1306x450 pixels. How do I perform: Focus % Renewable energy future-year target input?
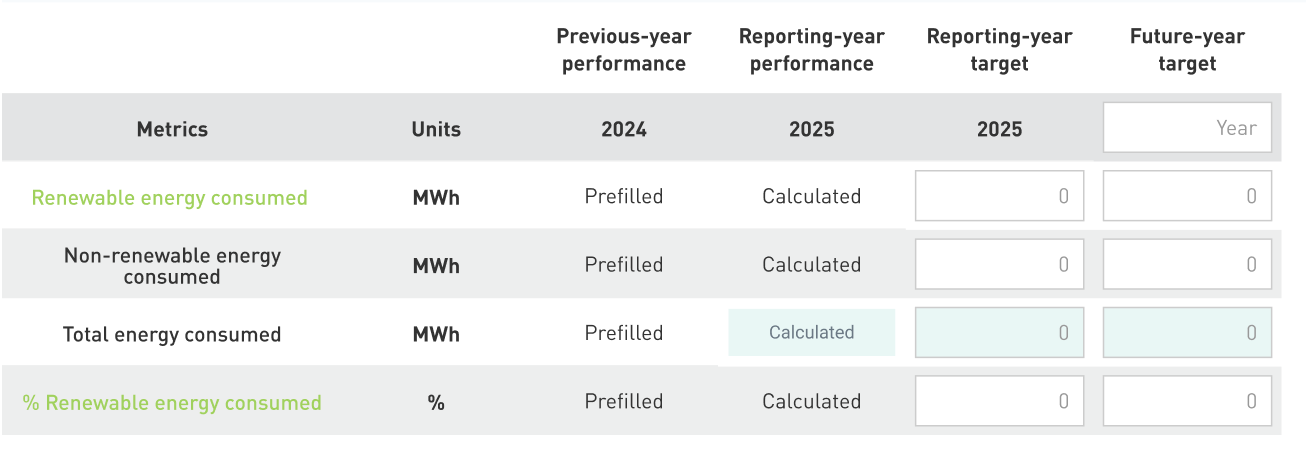[x=1187, y=401]
